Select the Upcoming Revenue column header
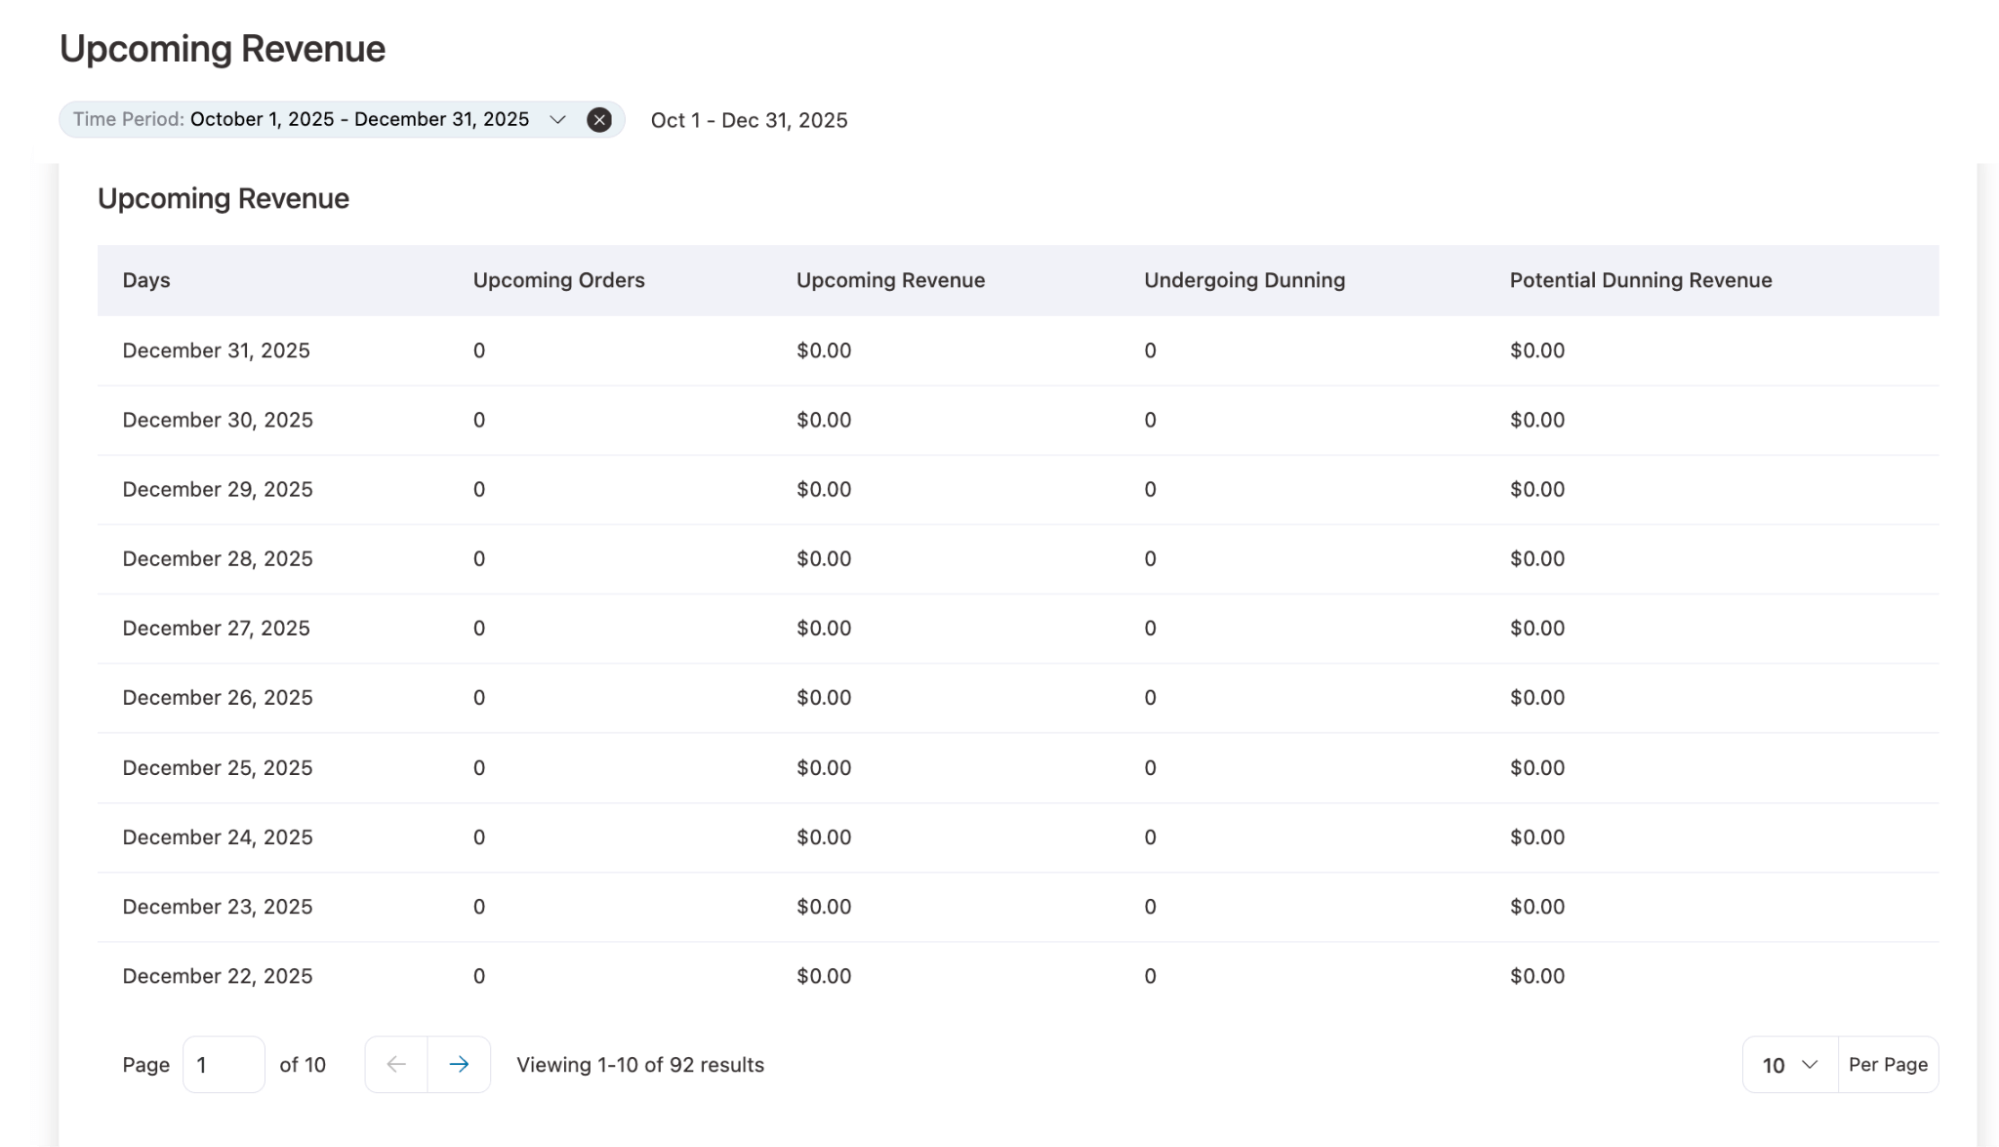The height and width of the screenshot is (1147, 1999). pos(889,280)
